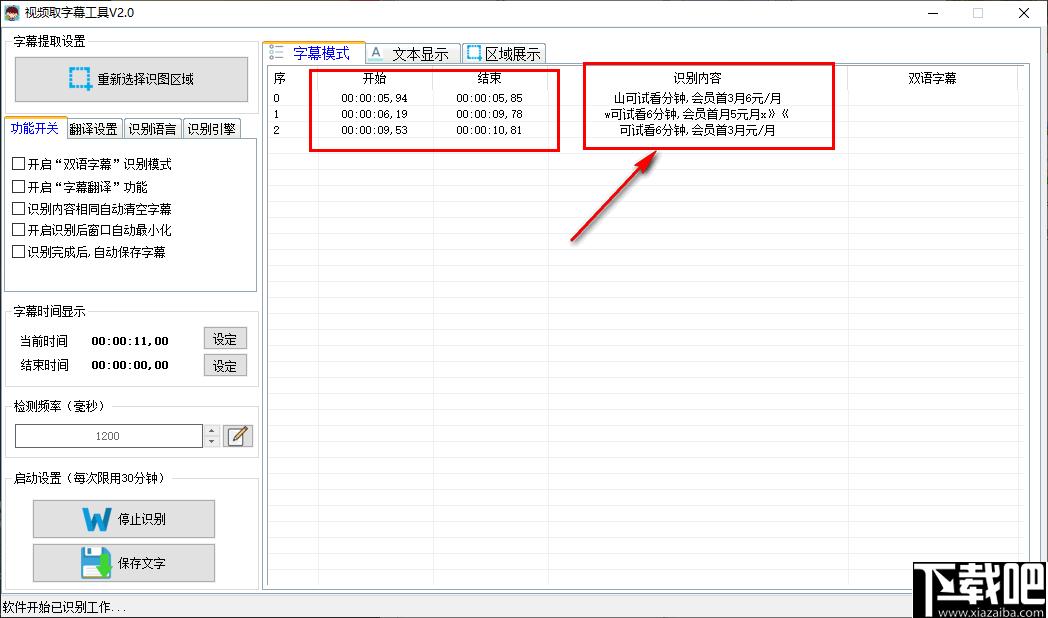The image size is (1048, 618).
Task: Click the 结束 column header
Action: [489, 78]
